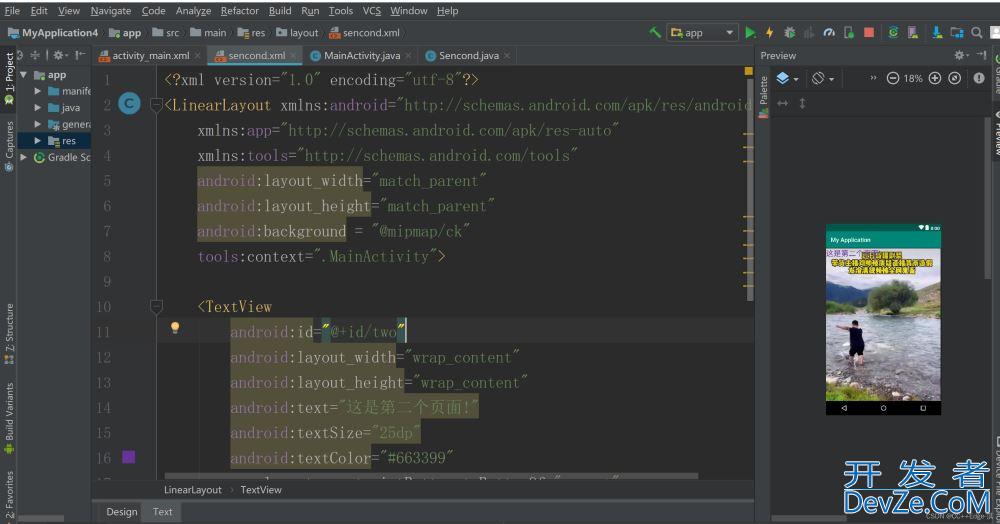Click the horizontal resize arrows in preview
The image size is (1000, 524).
pos(783,103)
